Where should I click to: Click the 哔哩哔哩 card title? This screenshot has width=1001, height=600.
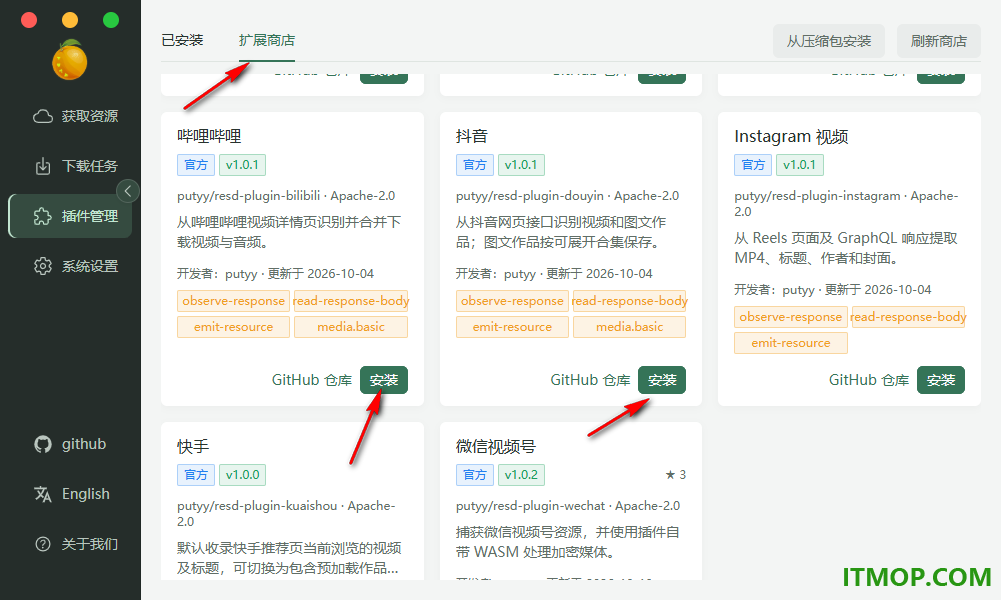click(x=209, y=136)
